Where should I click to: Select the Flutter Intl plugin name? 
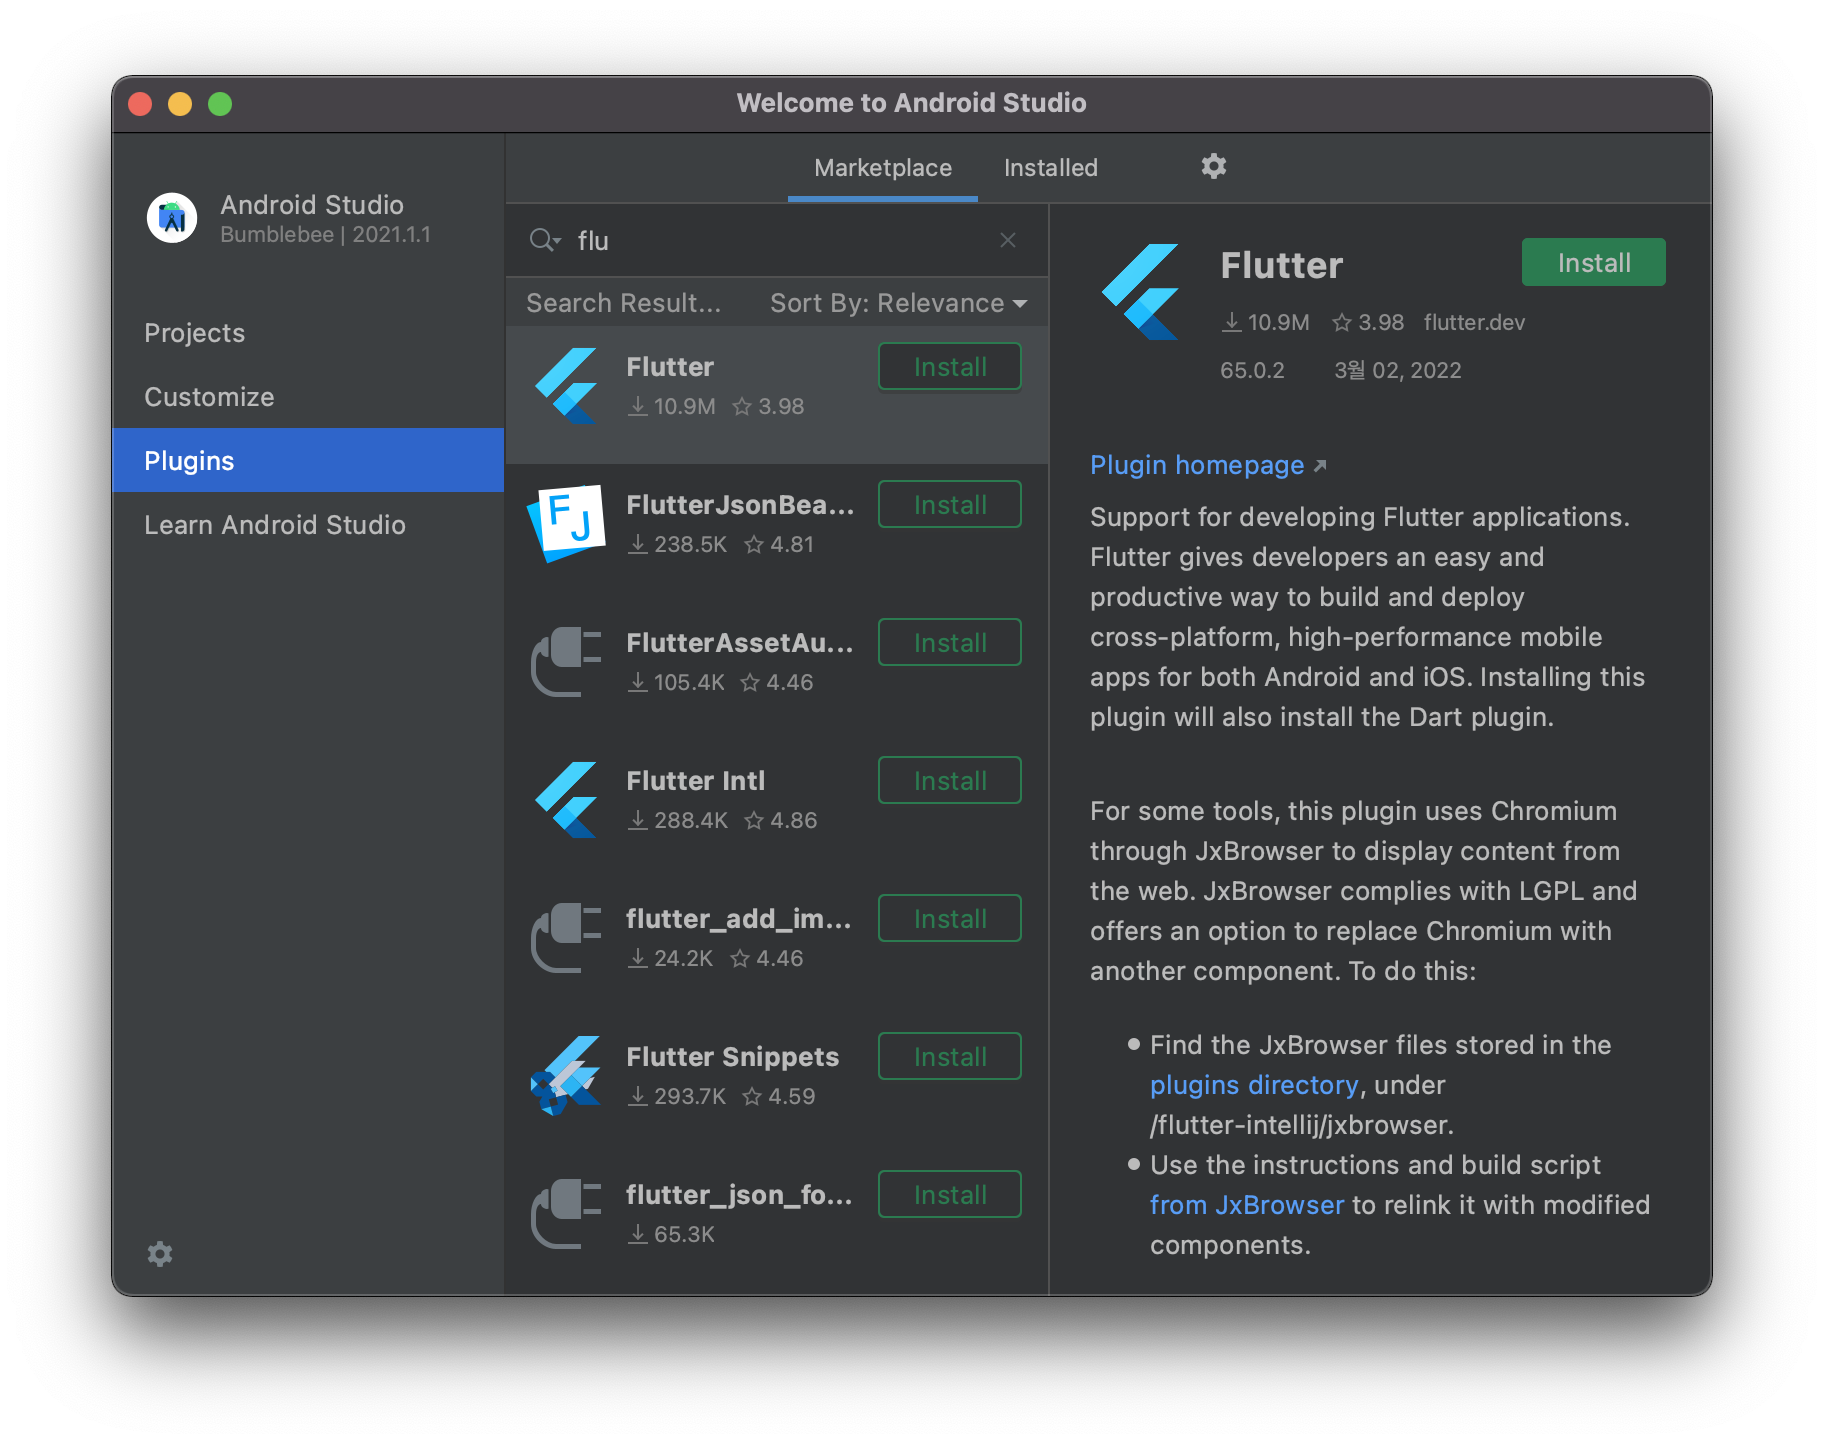[x=696, y=781]
